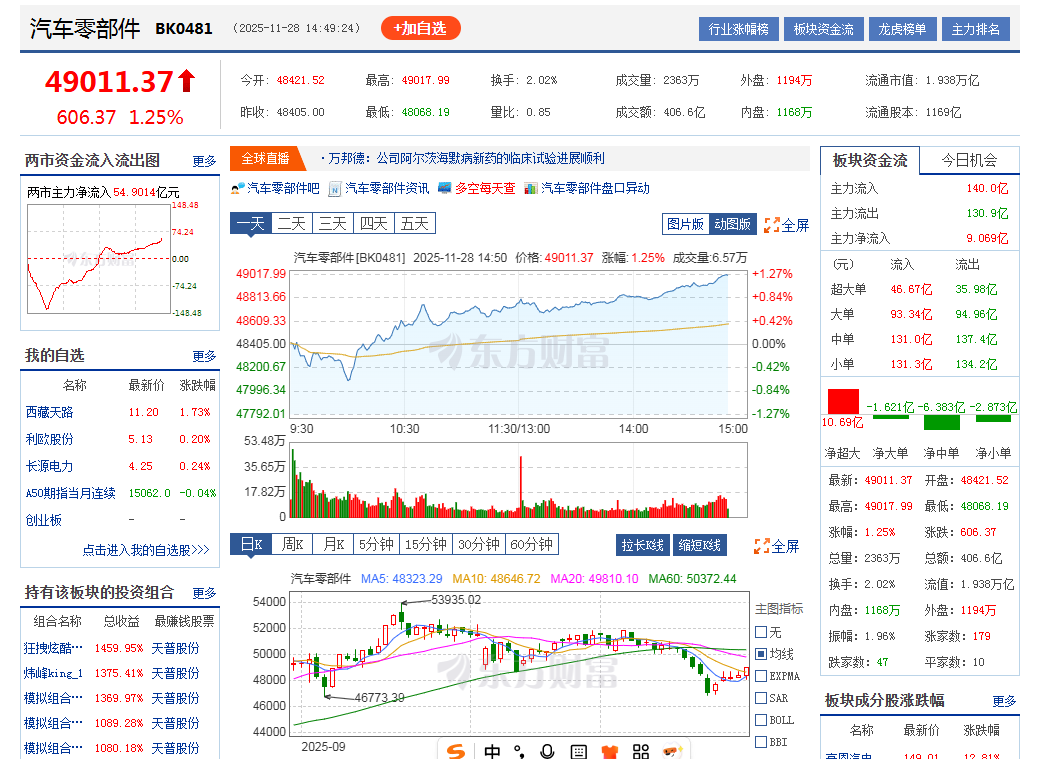Open 点击进入我的自选股 link
Screen dimensions: 1047x759
[146, 550]
